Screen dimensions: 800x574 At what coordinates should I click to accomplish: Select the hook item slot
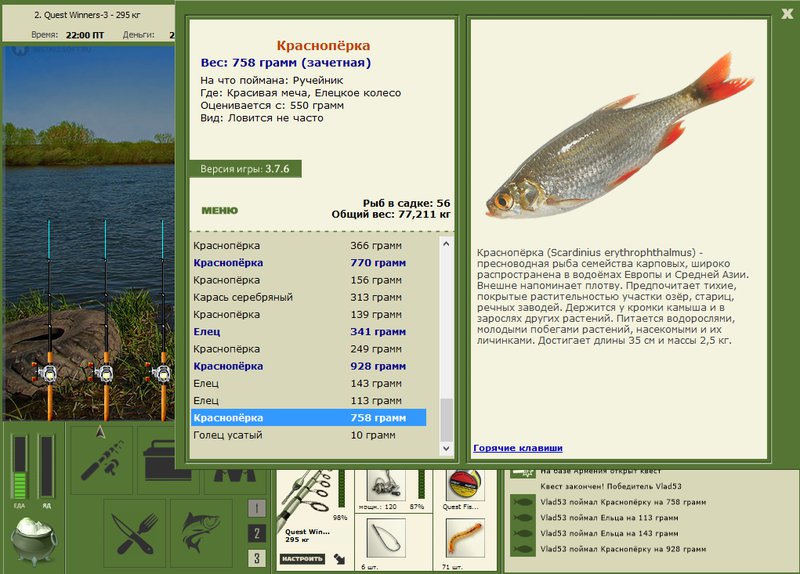(386, 537)
